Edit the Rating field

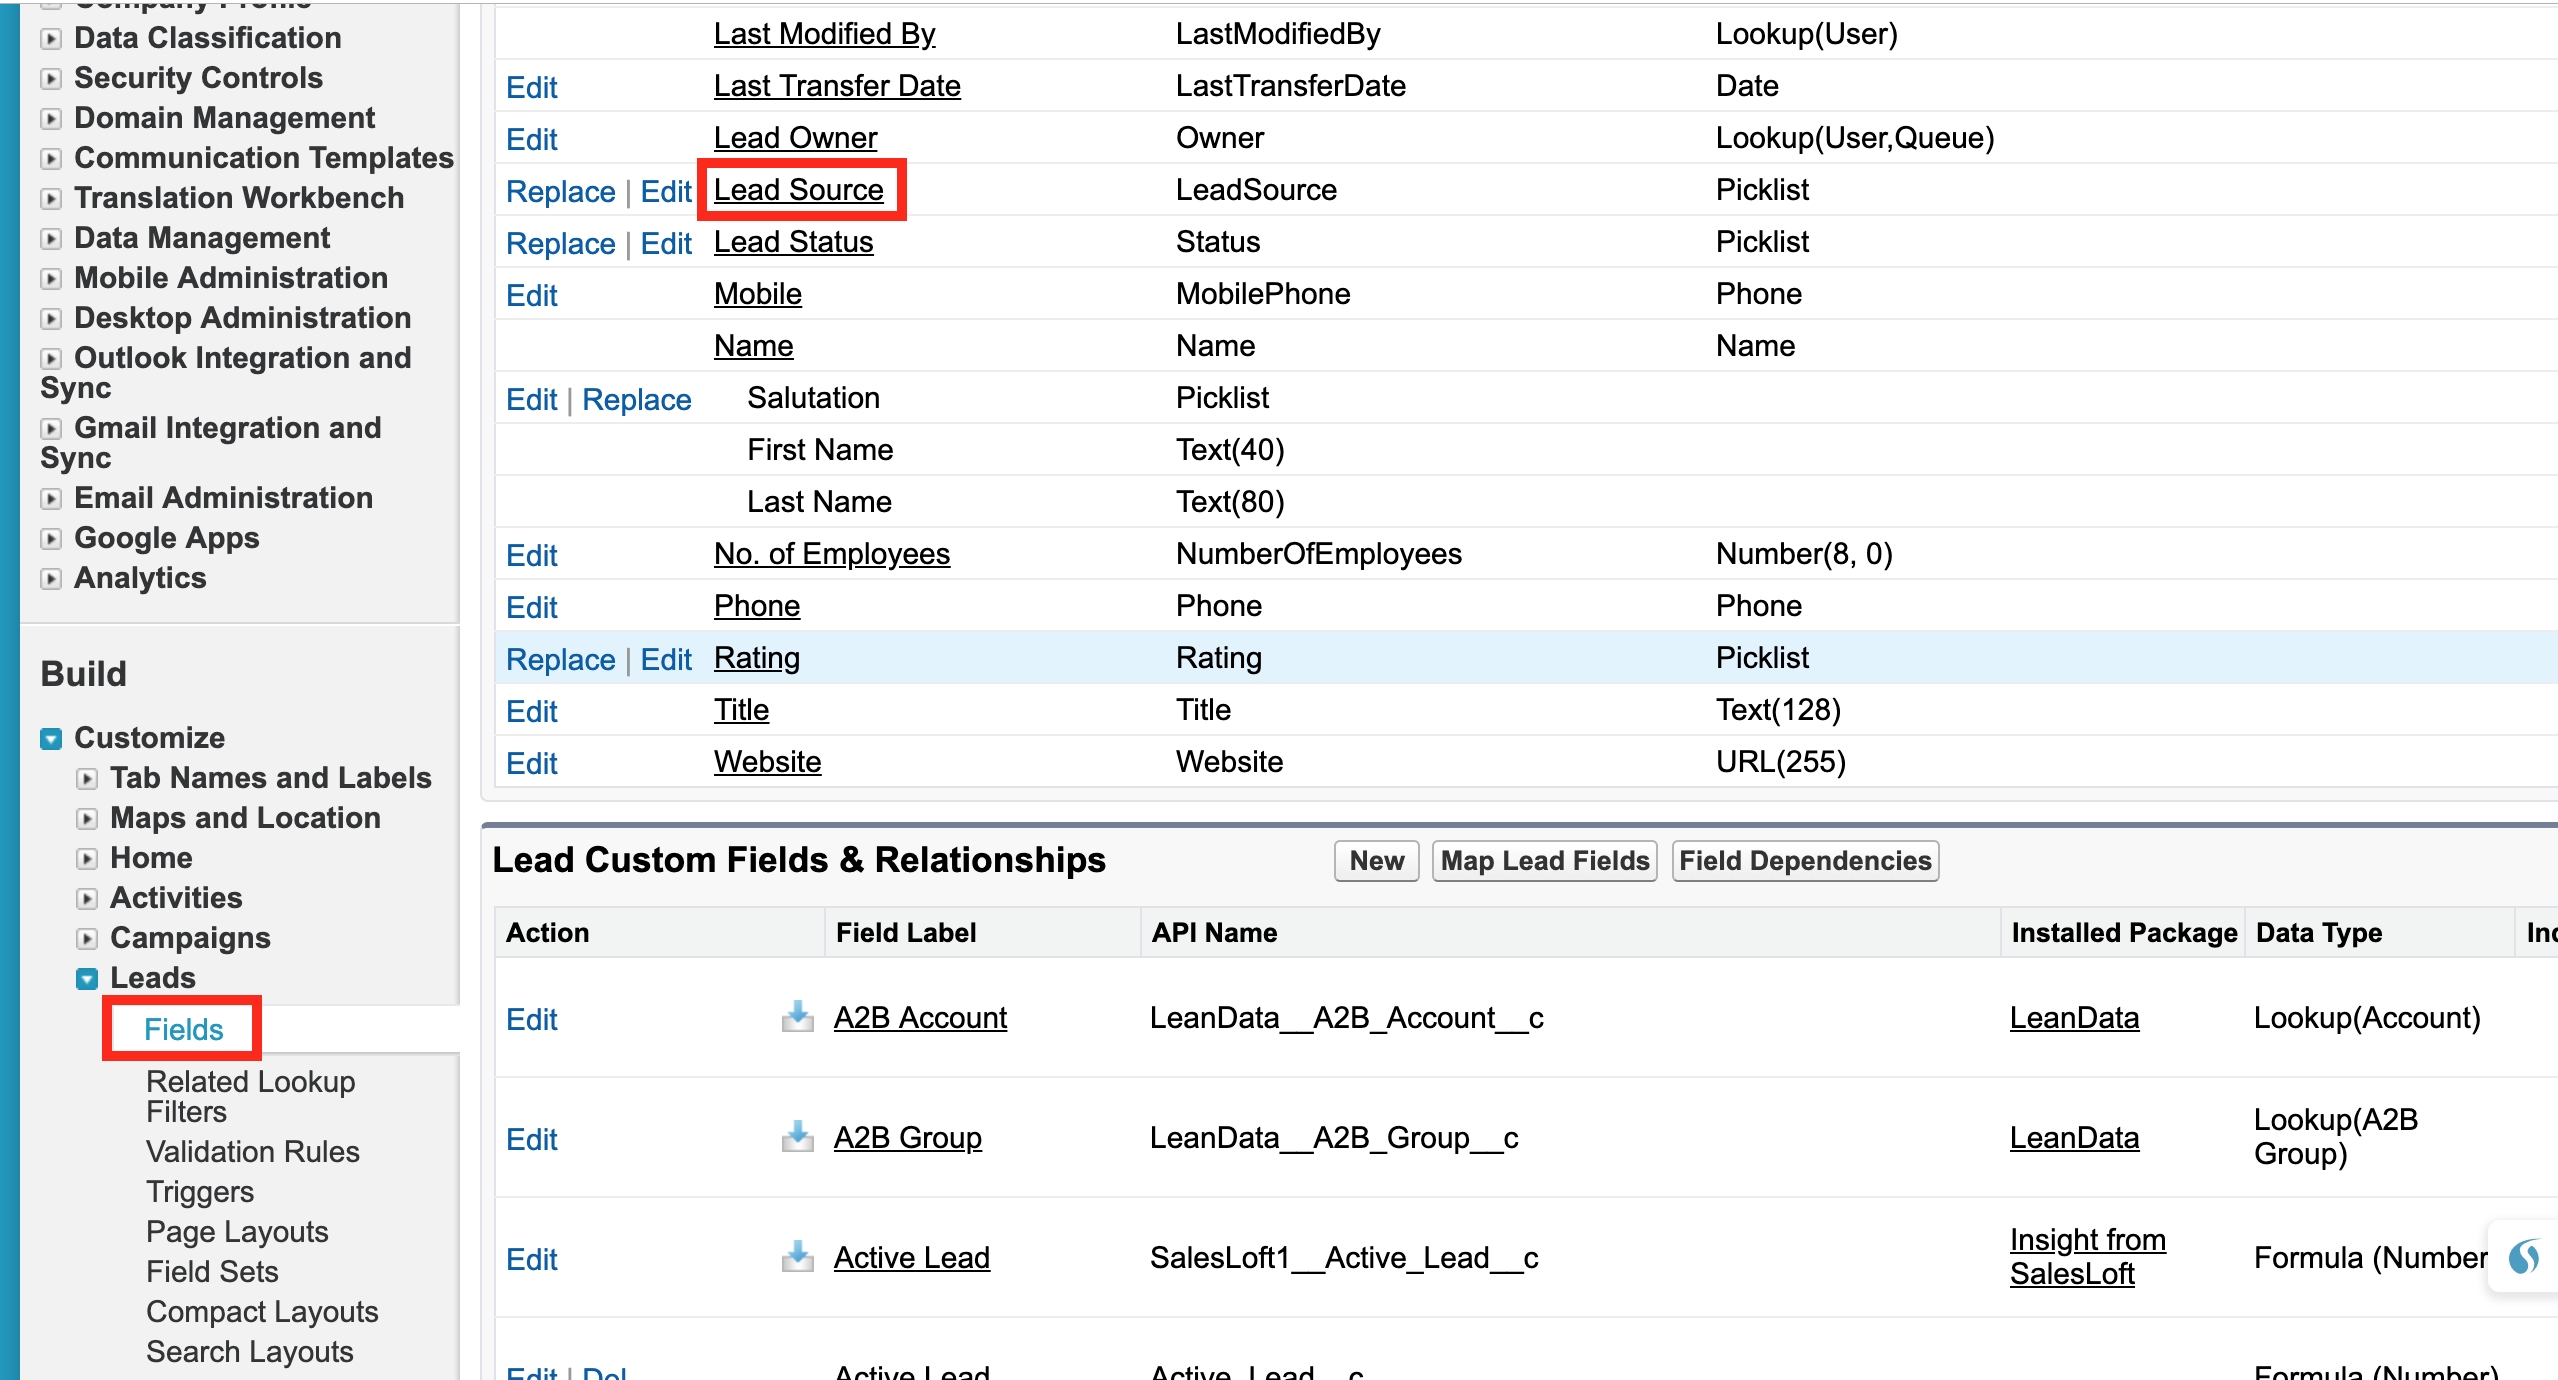[x=665, y=658]
